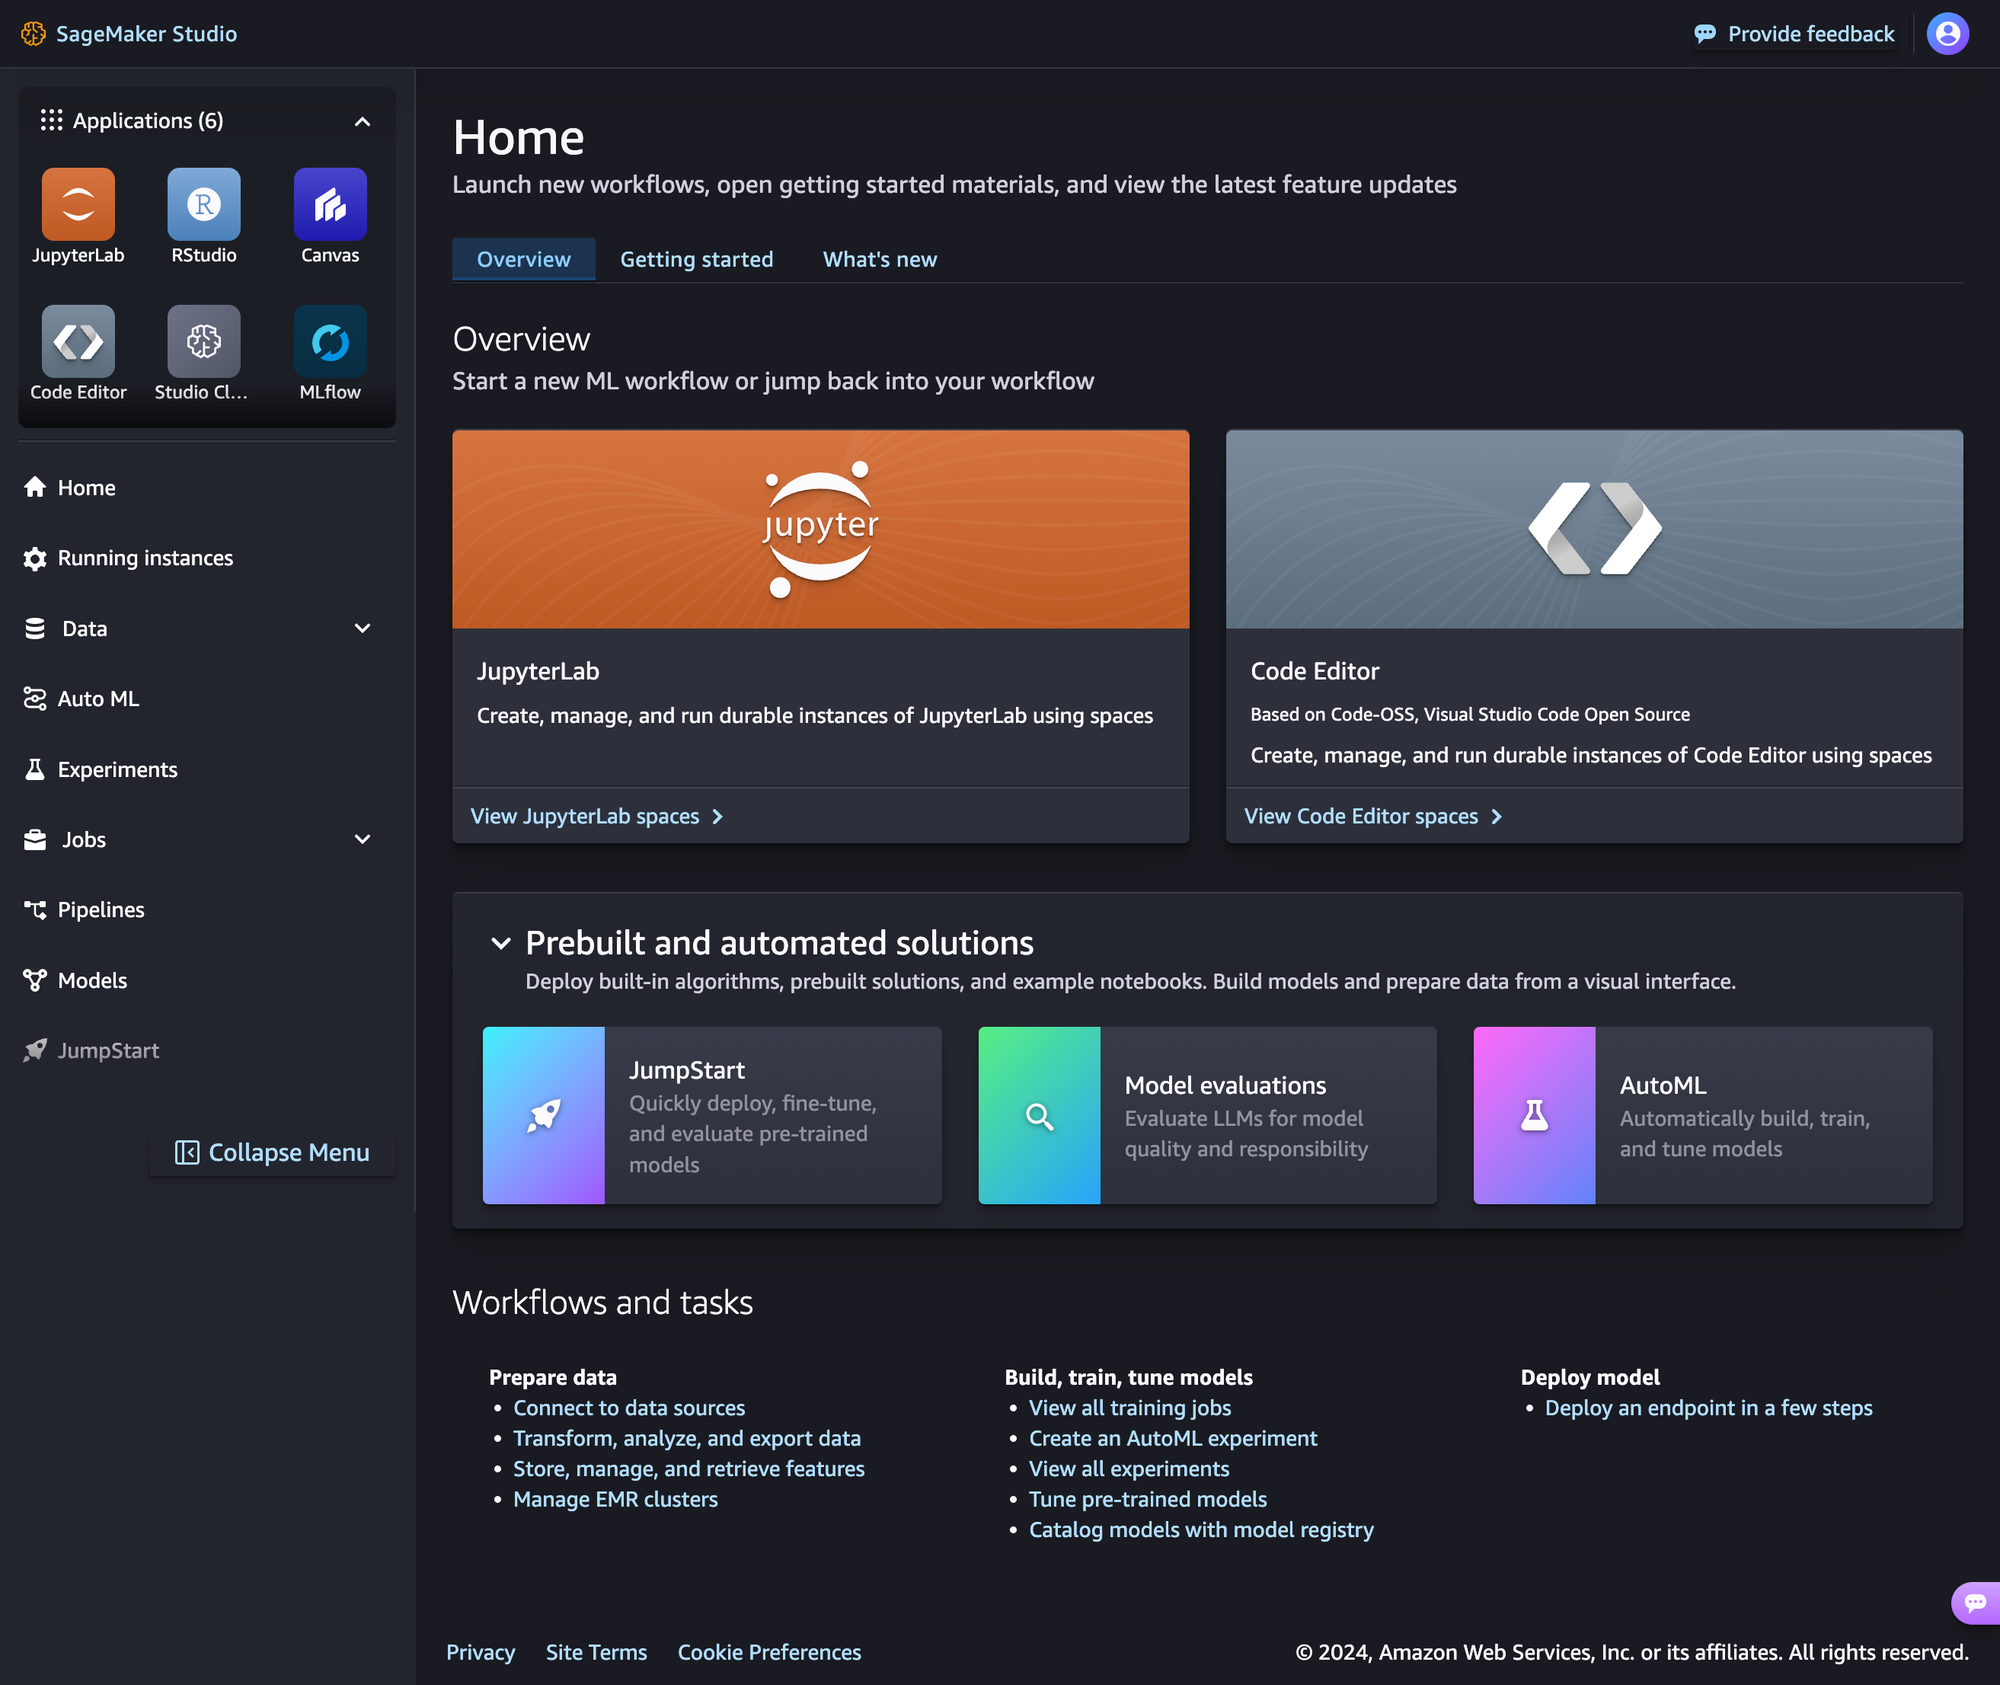Open View all training jobs link
The image size is (2000, 1685).
(x=1130, y=1408)
